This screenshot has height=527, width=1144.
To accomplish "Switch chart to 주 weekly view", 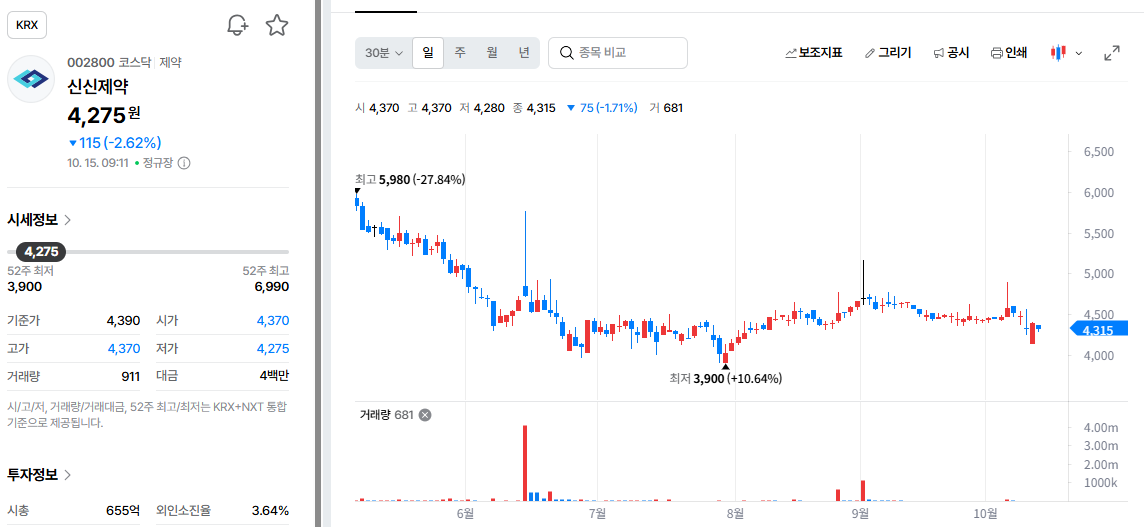I will 460,53.
